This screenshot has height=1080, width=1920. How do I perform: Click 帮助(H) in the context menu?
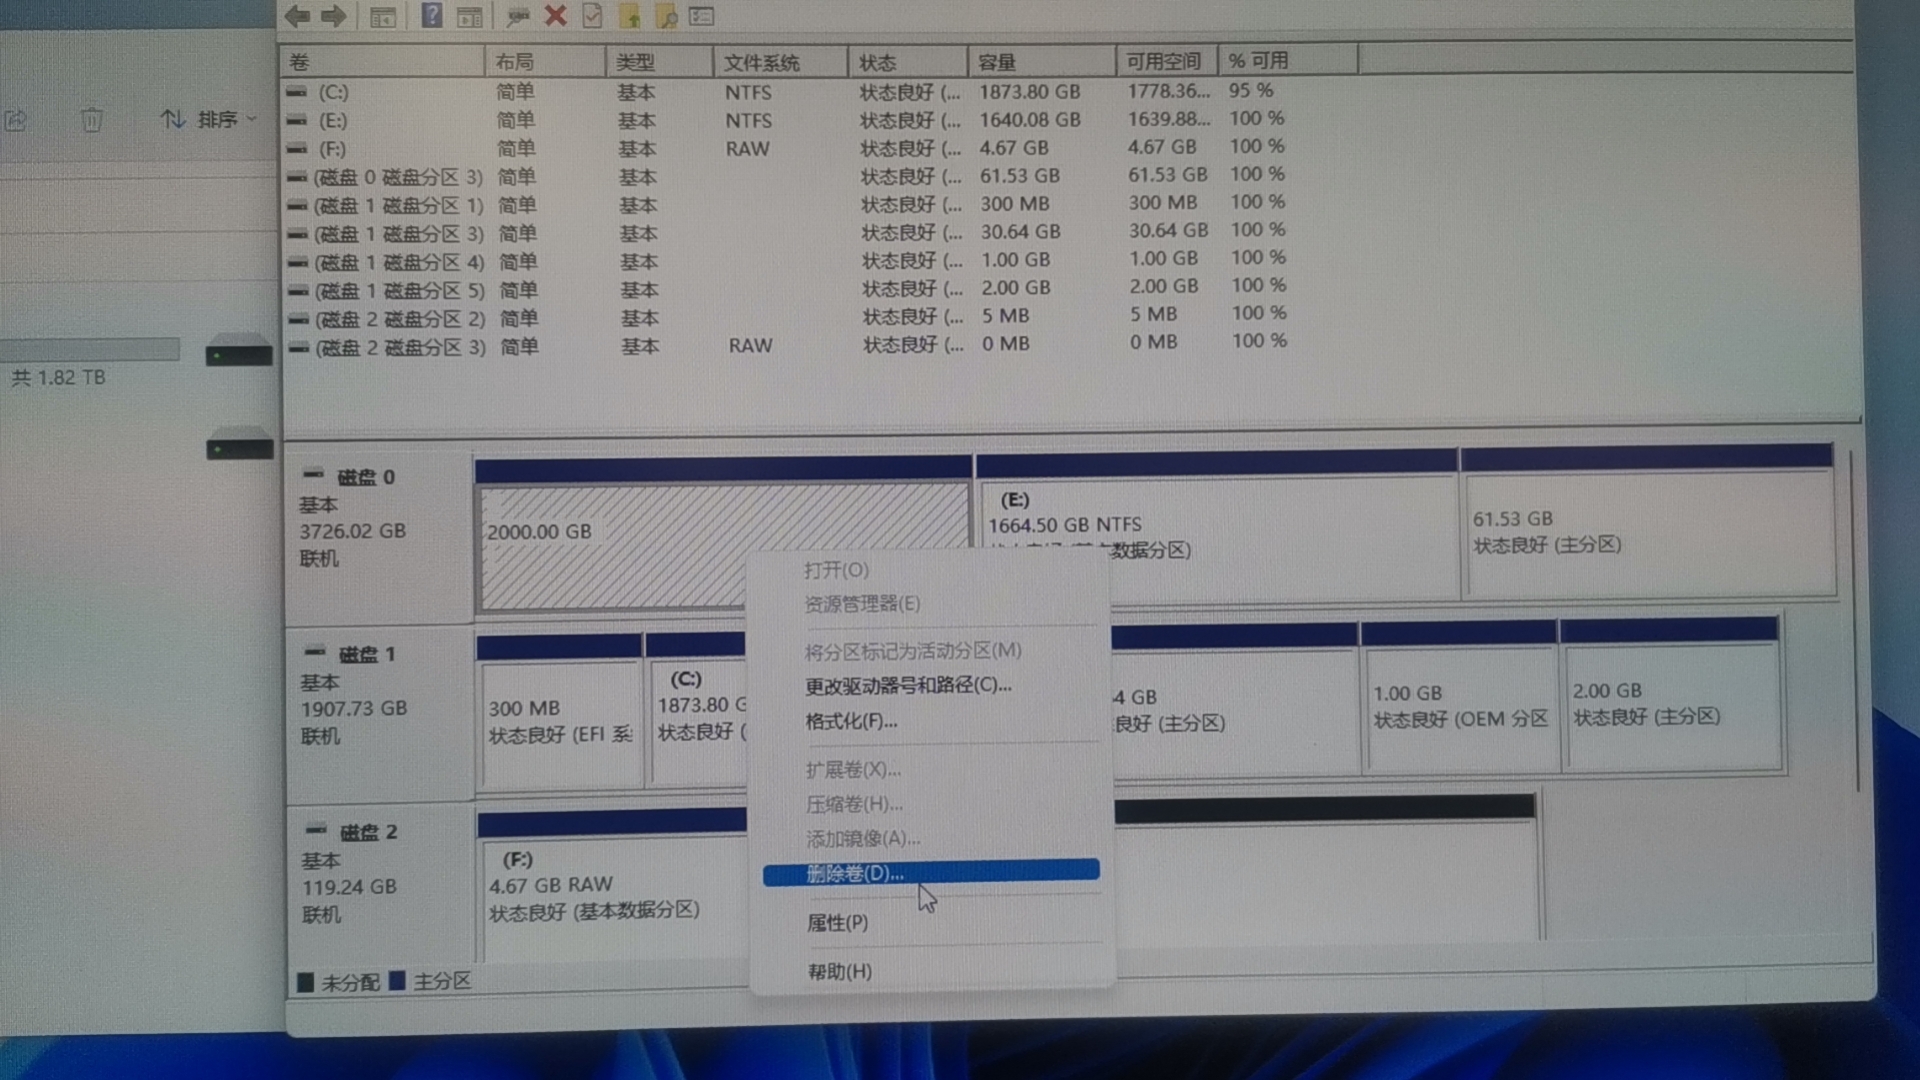[839, 971]
